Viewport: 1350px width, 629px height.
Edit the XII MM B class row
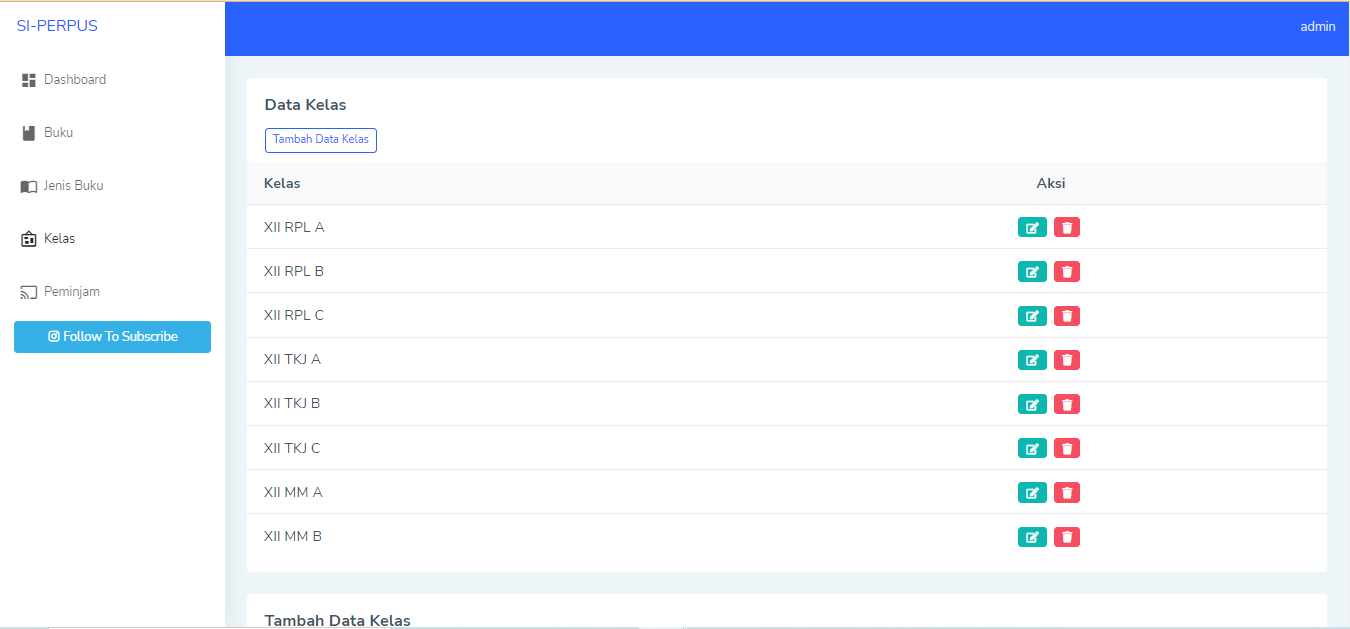[1032, 537]
